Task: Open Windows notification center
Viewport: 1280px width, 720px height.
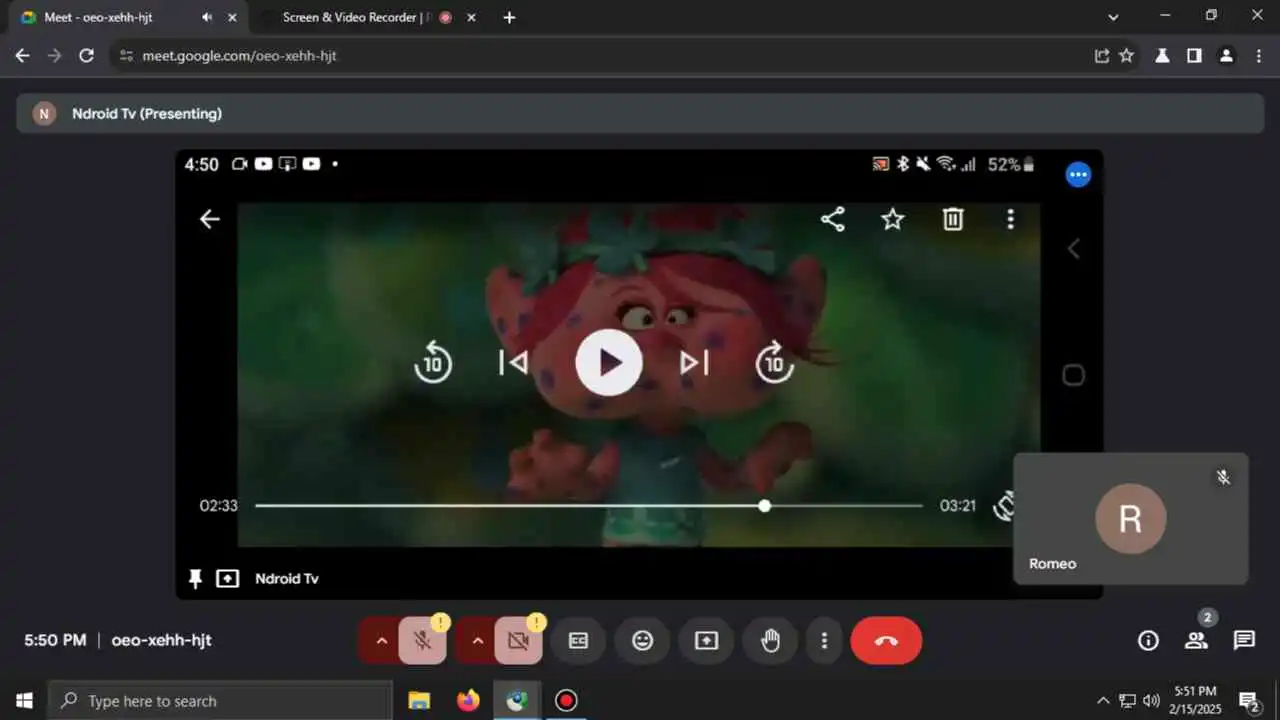Action: point(1248,700)
